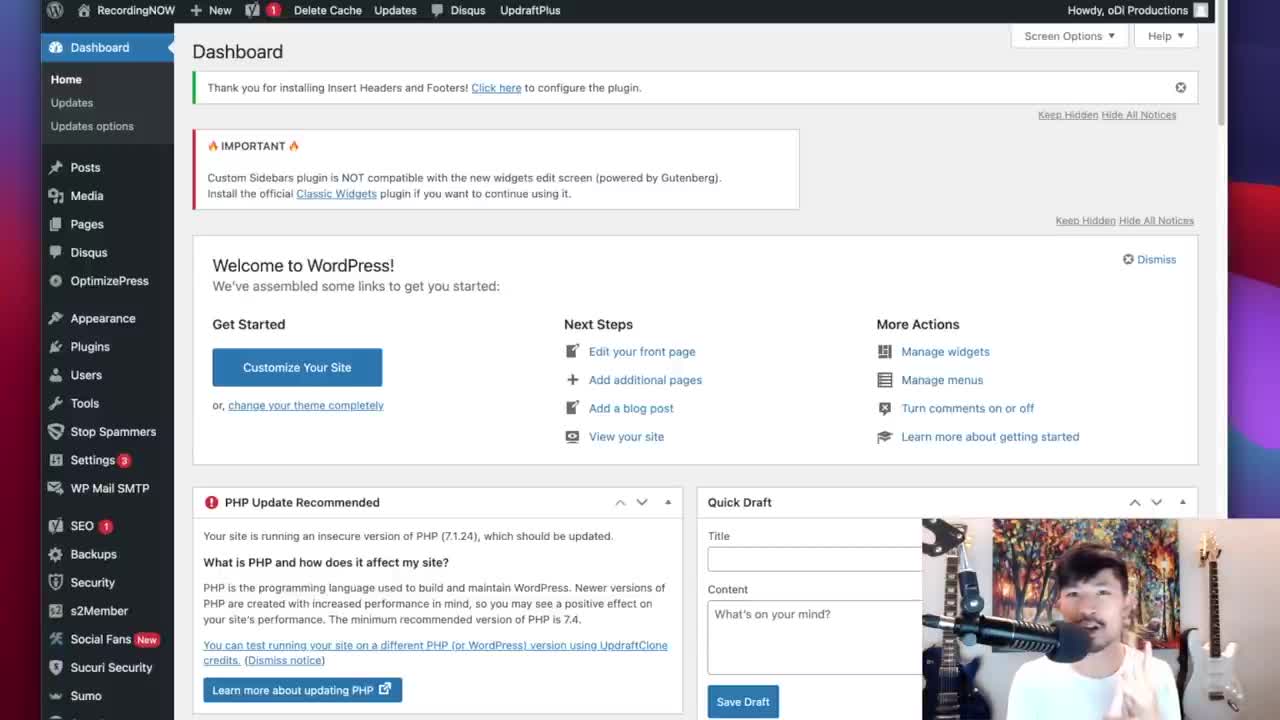Open the oDi Productions avatar icon
The width and height of the screenshot is (1280, 720).
[1201, 10]
